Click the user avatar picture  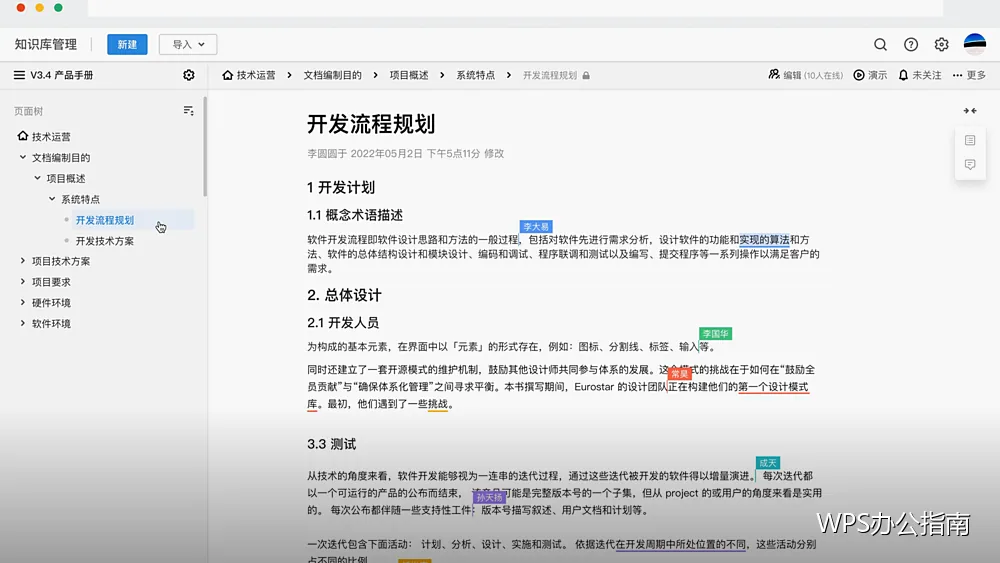coord(974,44)
